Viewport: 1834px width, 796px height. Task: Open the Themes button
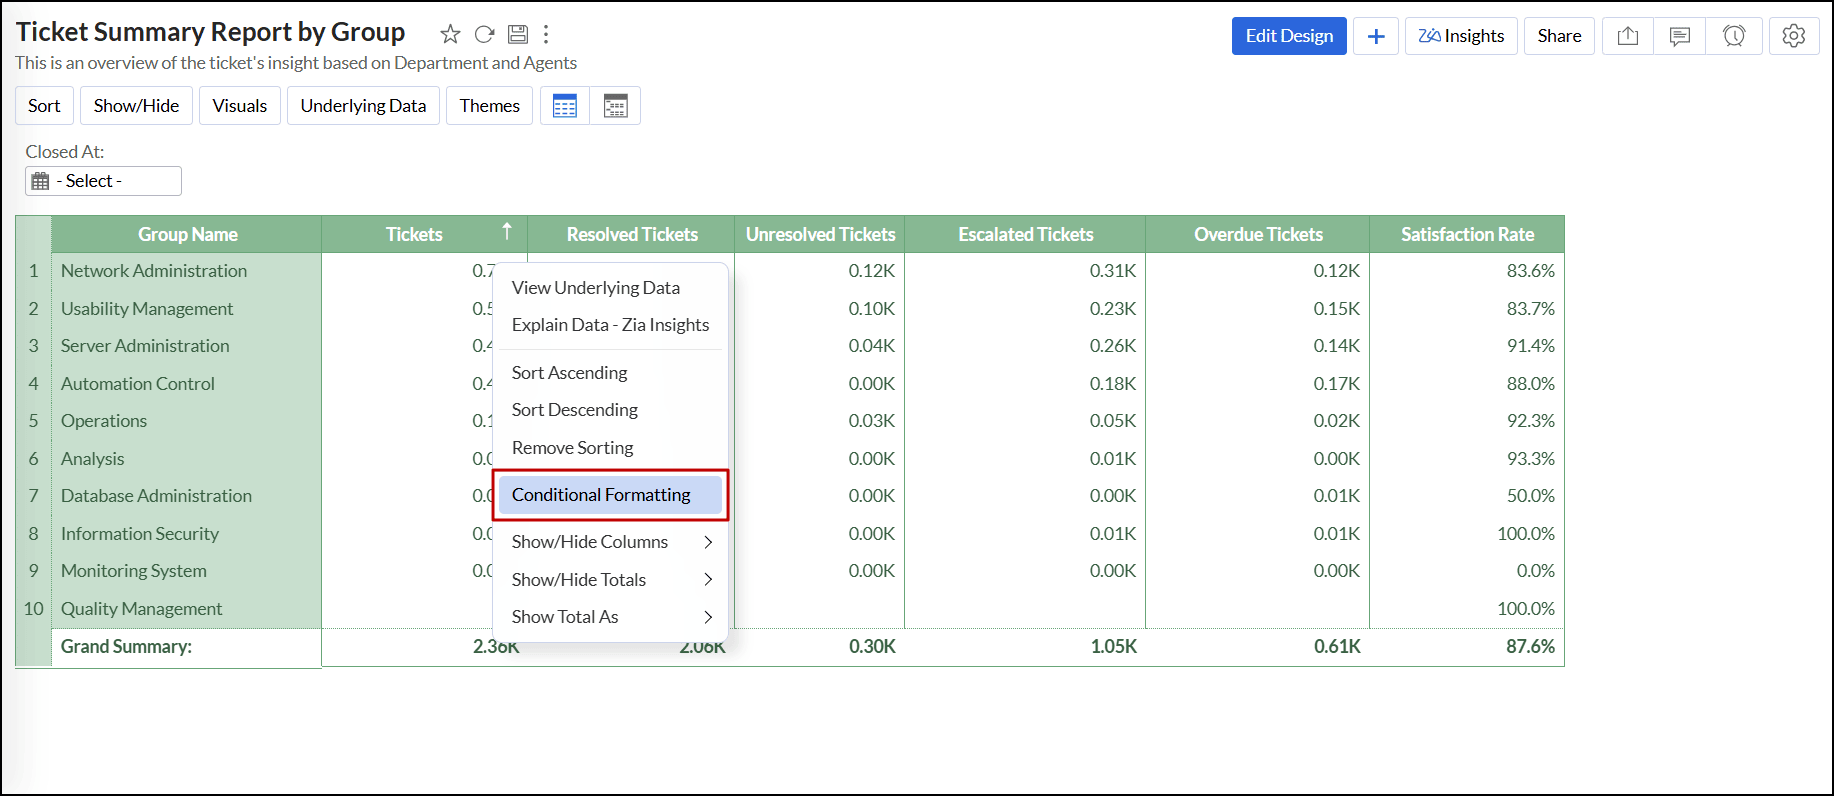click(x=489, y=106)
